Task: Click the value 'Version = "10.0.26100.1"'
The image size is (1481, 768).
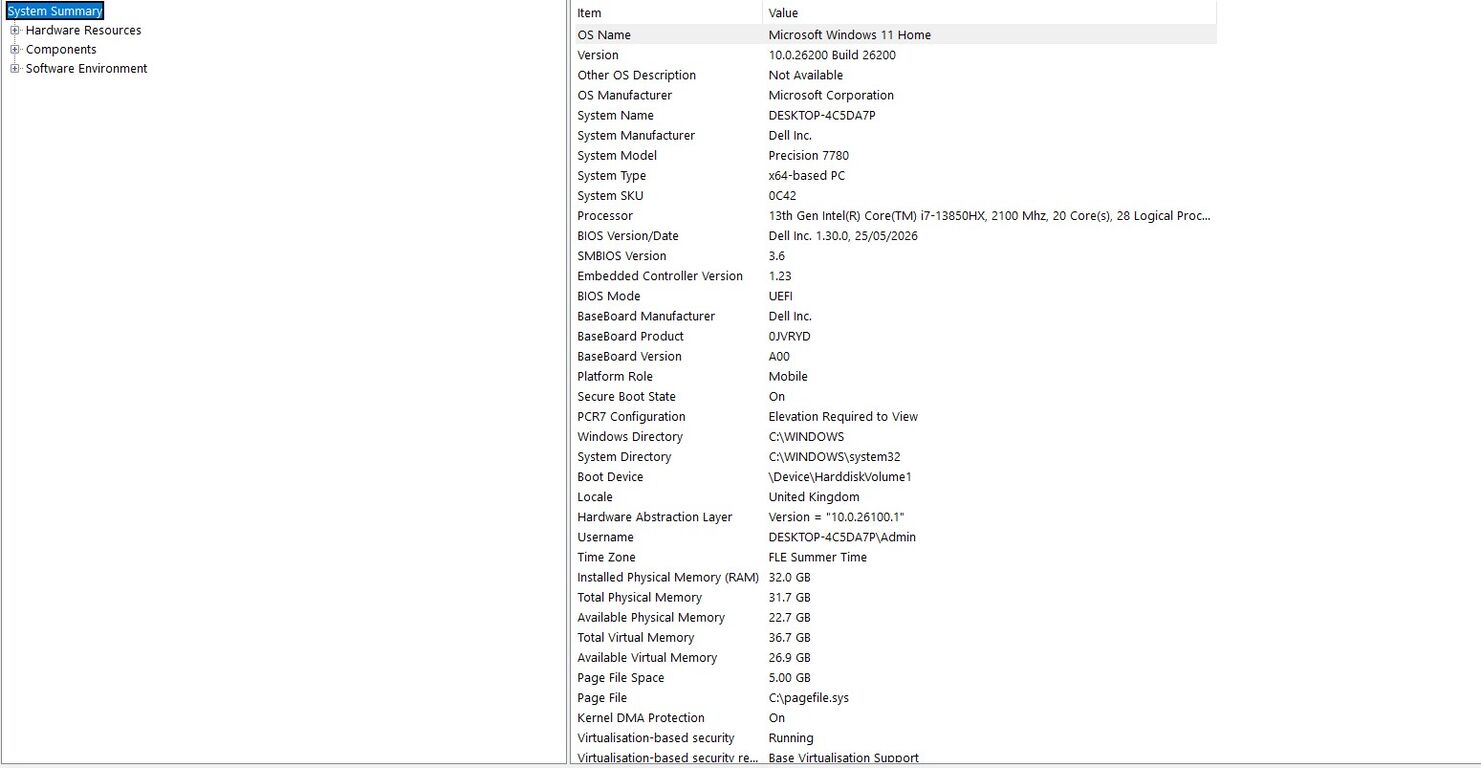Action: pyautogui.click(x=837, y=515)
